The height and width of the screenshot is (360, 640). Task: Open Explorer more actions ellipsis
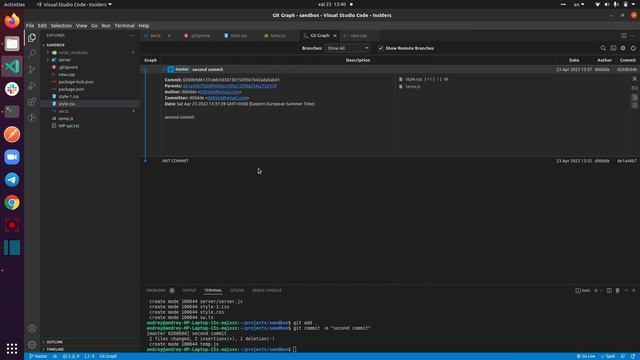pyautogui.click(x=132, y=36)
